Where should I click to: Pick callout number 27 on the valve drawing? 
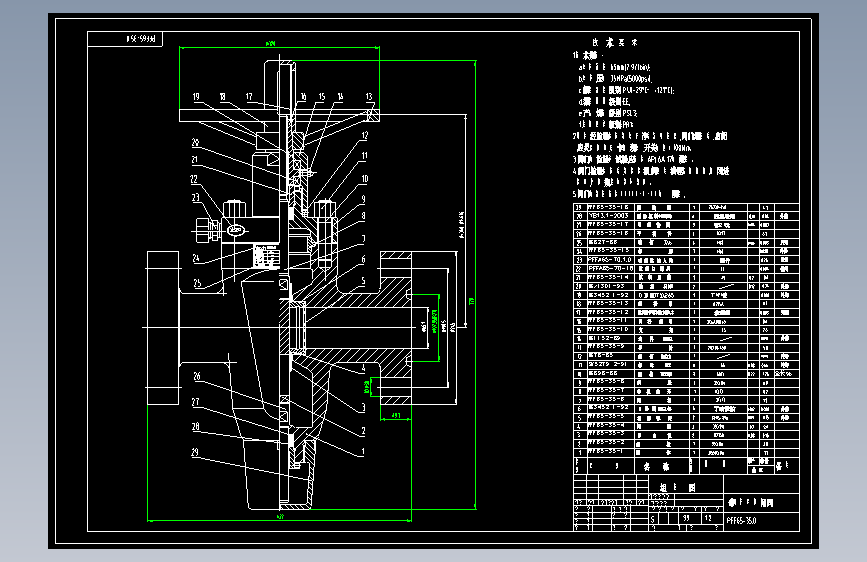click(195, 402)
